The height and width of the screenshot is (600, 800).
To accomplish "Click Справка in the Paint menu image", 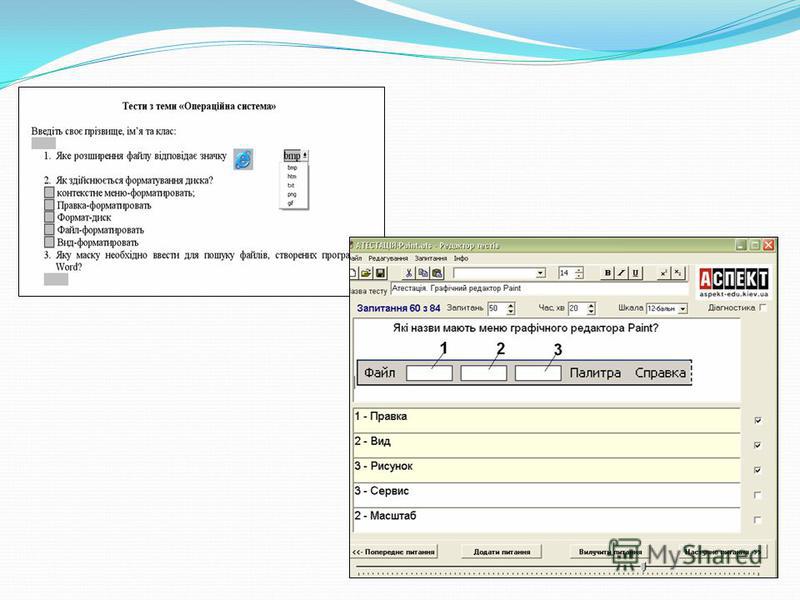I will tap(660, 373).
